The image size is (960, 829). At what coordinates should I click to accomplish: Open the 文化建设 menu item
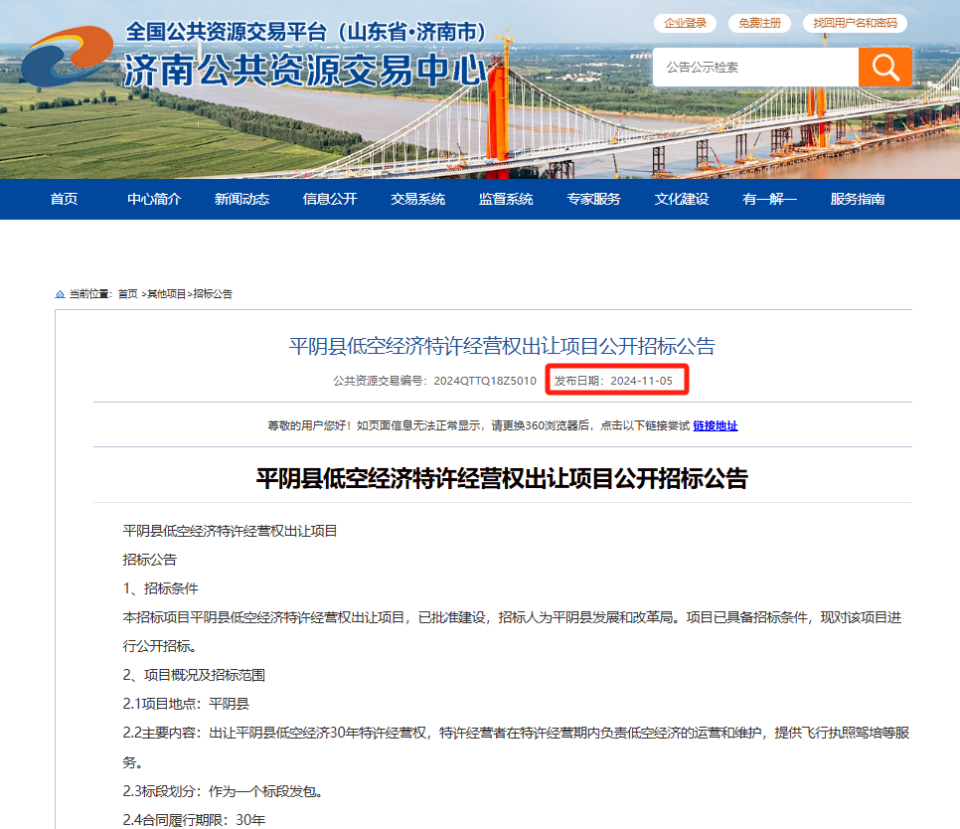(680, 199)
